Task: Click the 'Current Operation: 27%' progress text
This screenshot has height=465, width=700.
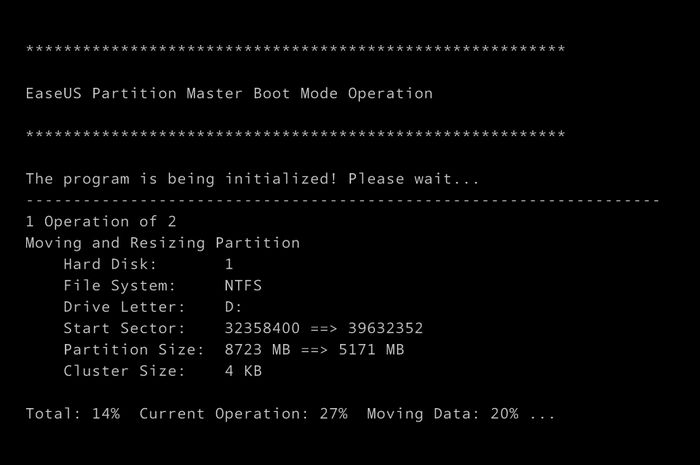Action: coord(243,414)
